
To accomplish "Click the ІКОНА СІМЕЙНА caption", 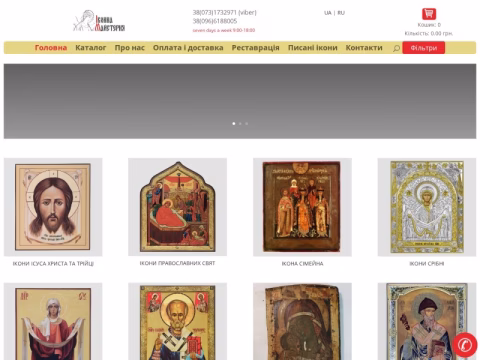I will 302,264.
